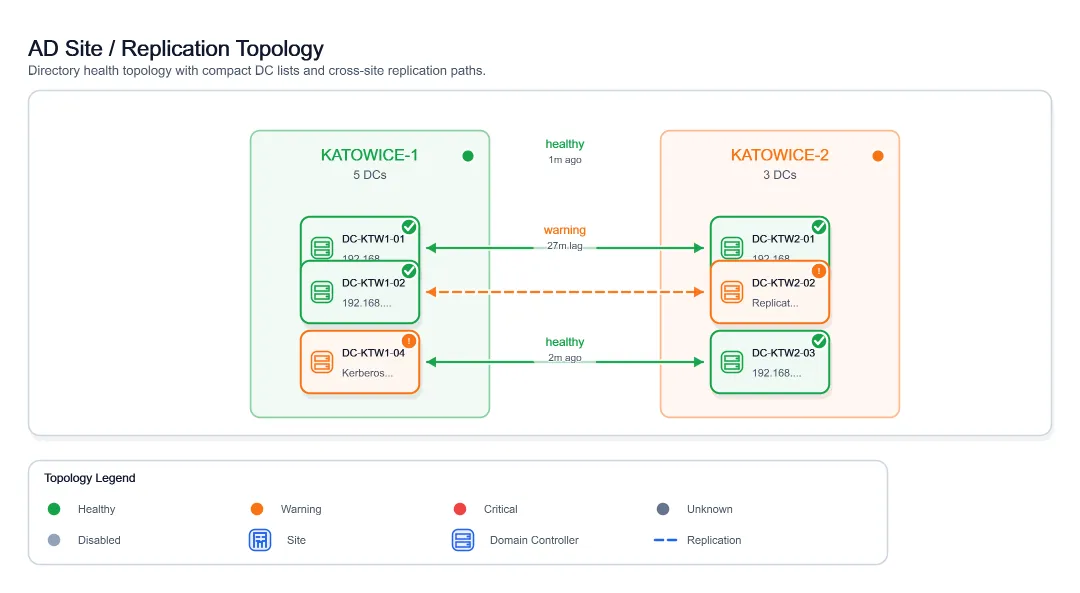Click the orange warning badge on DC-KTW2-02
This screenshot has height=593, width=1080.
pyautogui.click(x=819, y=271)
